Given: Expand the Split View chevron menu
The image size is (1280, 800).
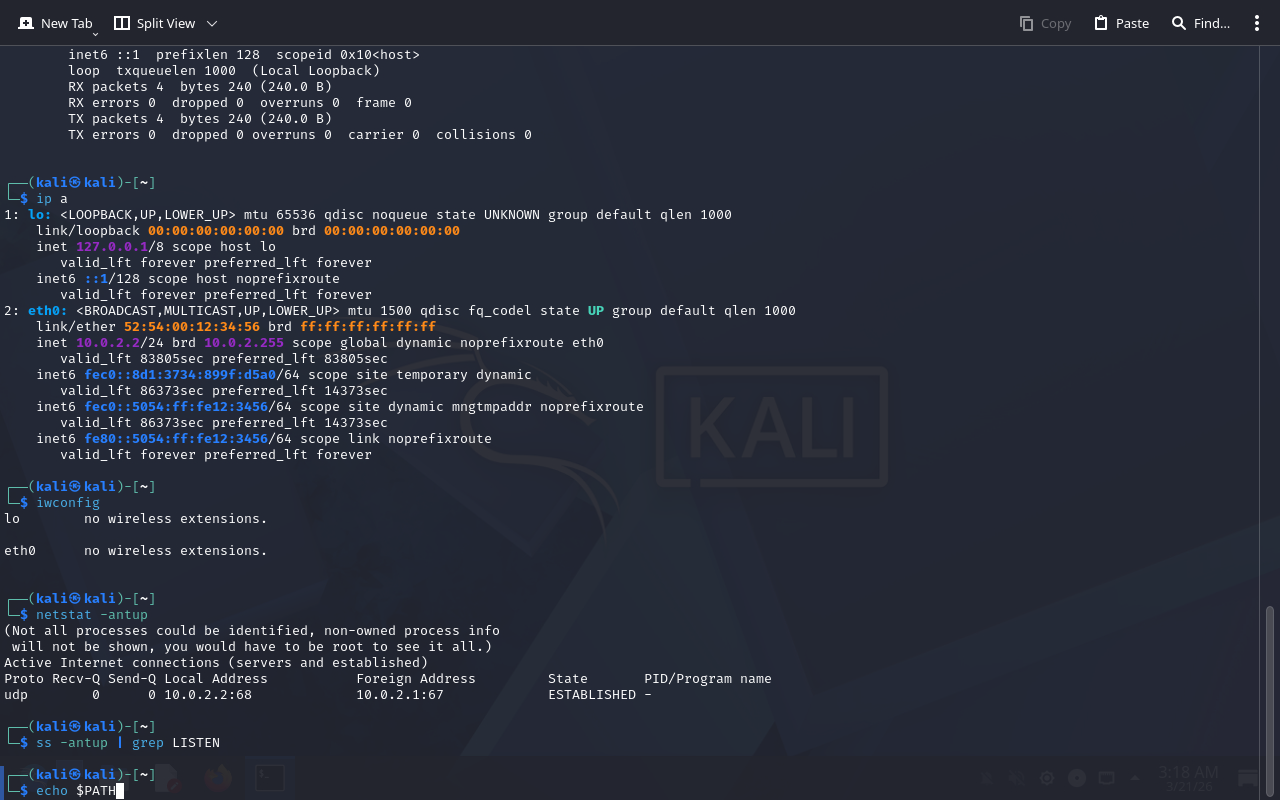Looking at the screenshot, I should click(212, 23).
